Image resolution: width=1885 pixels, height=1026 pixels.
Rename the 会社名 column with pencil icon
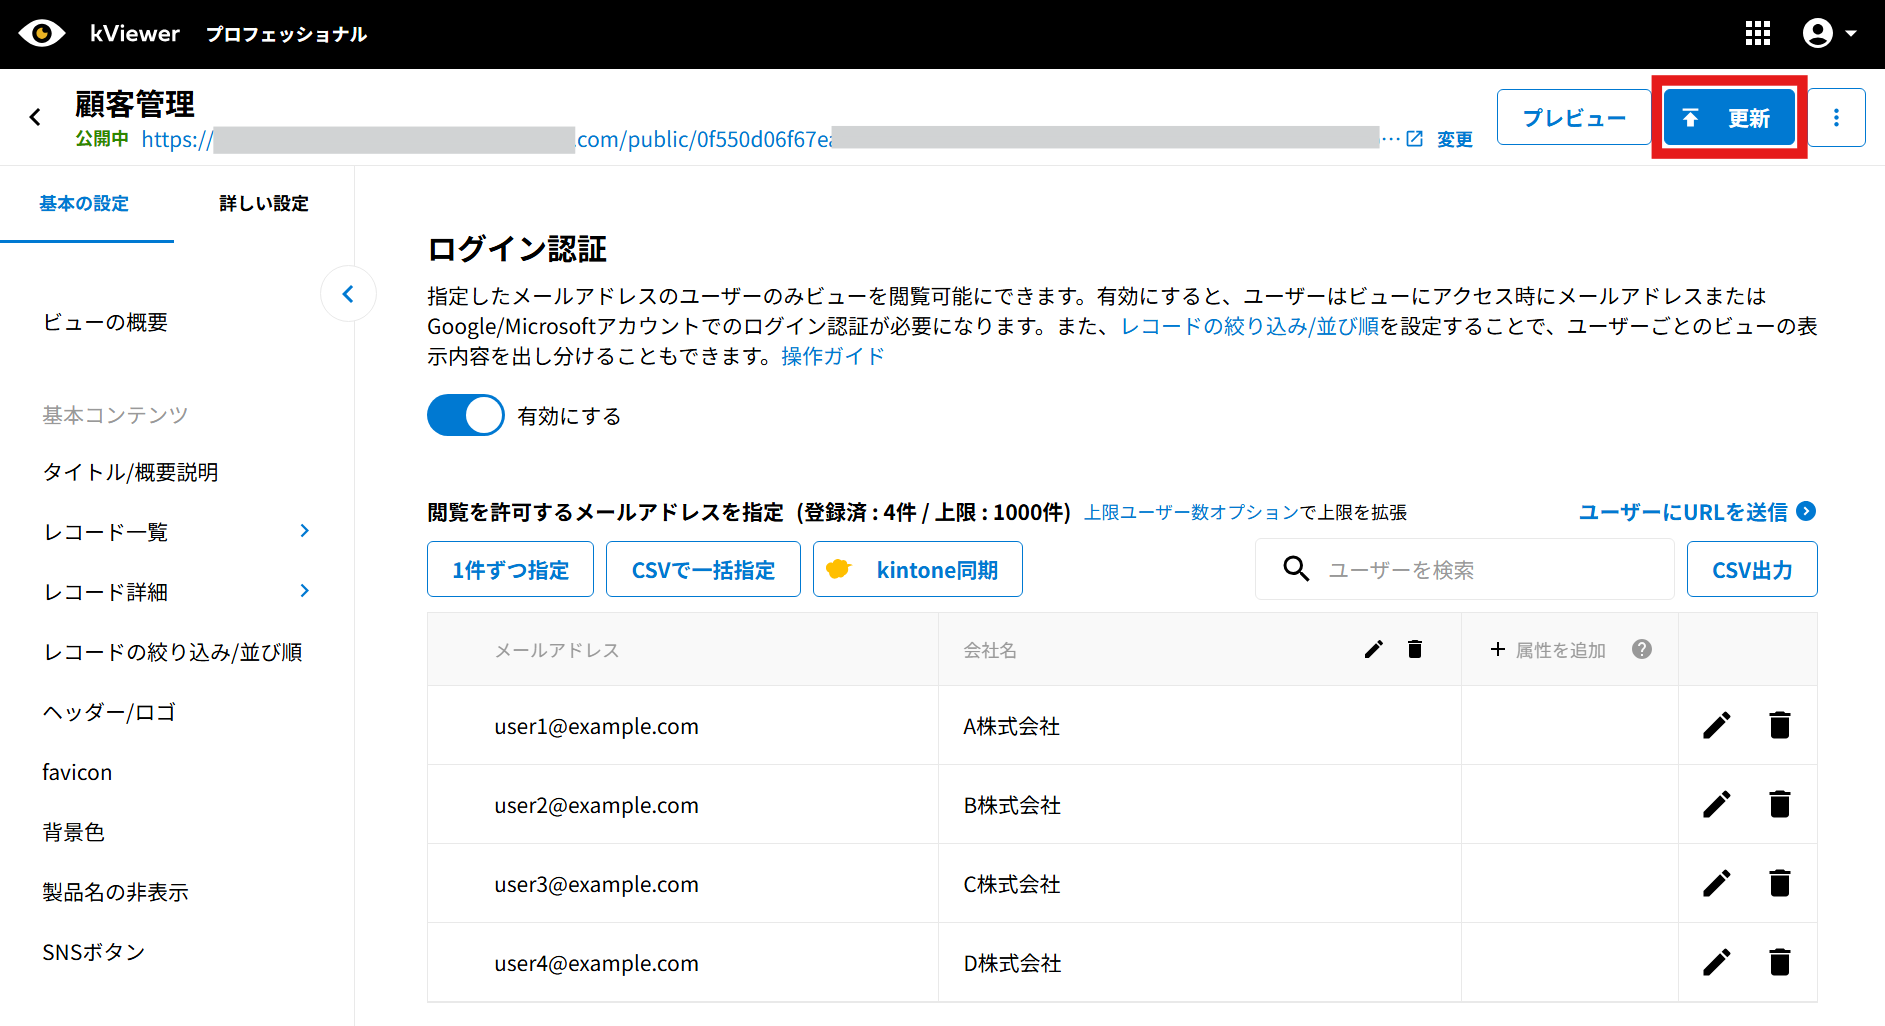coord(1373,650)
